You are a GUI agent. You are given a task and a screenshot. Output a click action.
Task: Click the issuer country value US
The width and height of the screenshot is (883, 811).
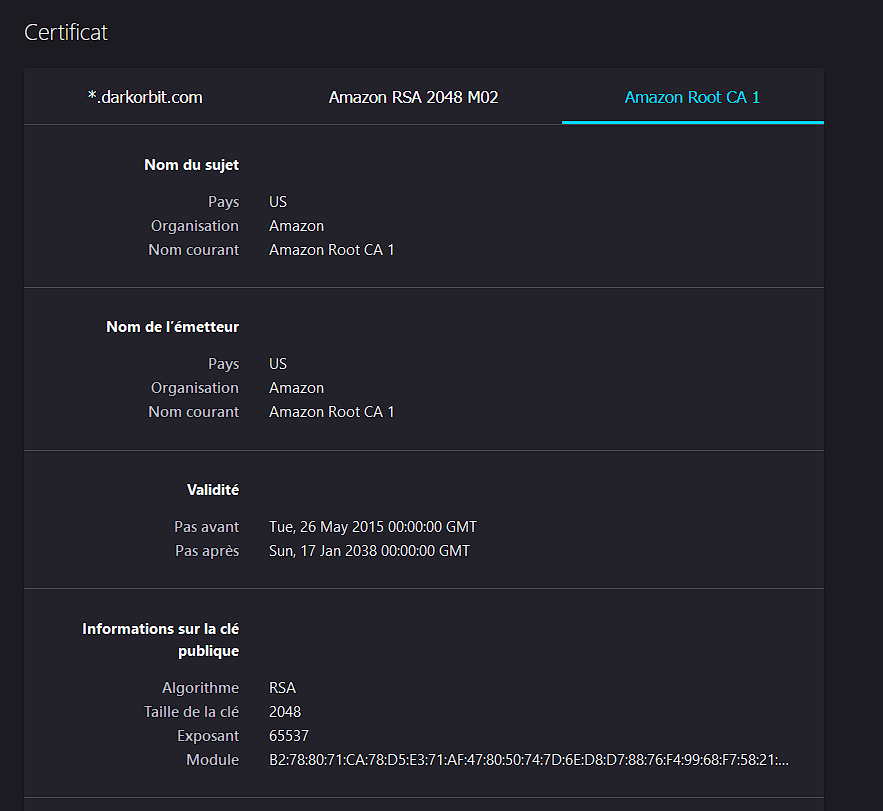click(x=278, y=364)
